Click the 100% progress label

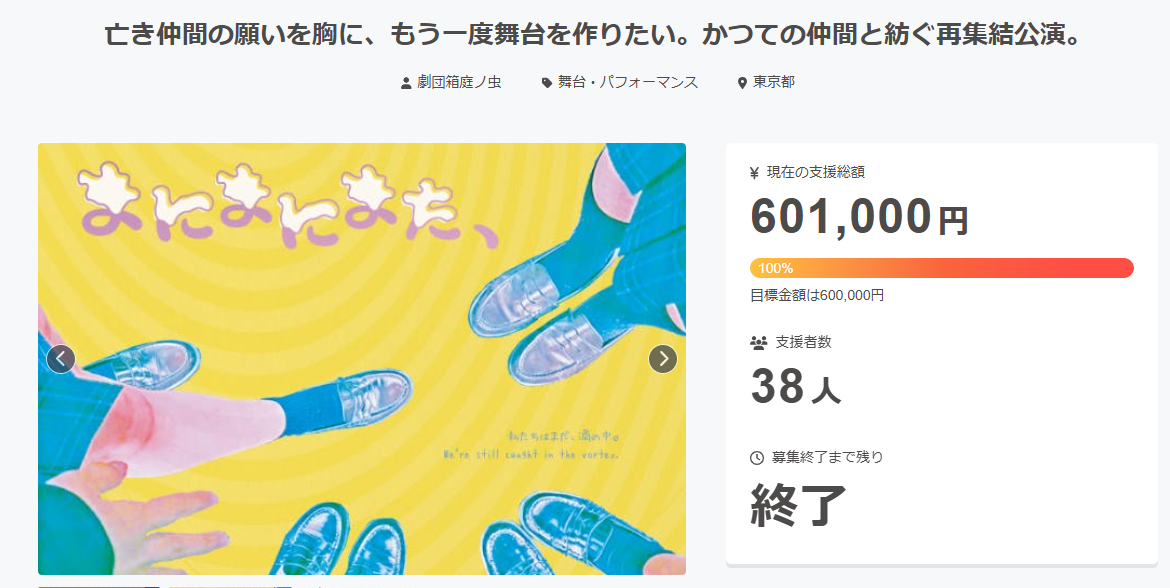[776, 268]
